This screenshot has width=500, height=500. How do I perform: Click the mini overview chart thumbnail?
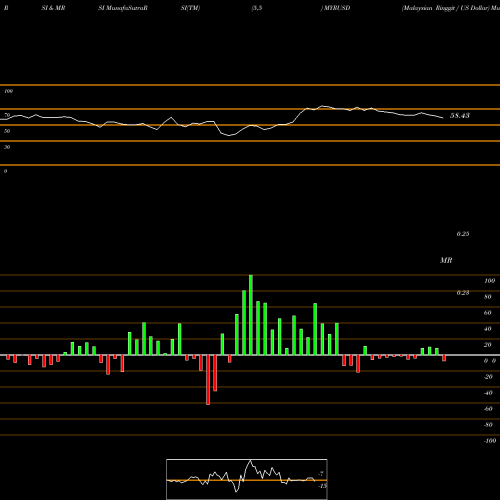click(247, 479)
